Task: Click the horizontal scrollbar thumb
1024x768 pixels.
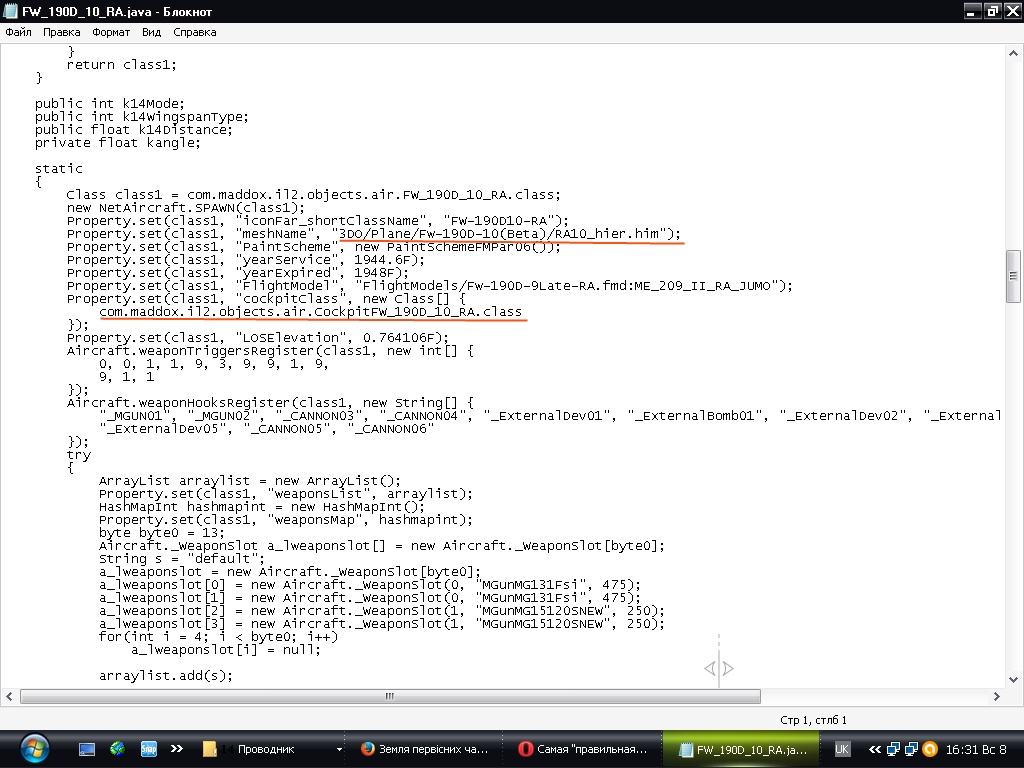Action: click(x=390, y=696)
